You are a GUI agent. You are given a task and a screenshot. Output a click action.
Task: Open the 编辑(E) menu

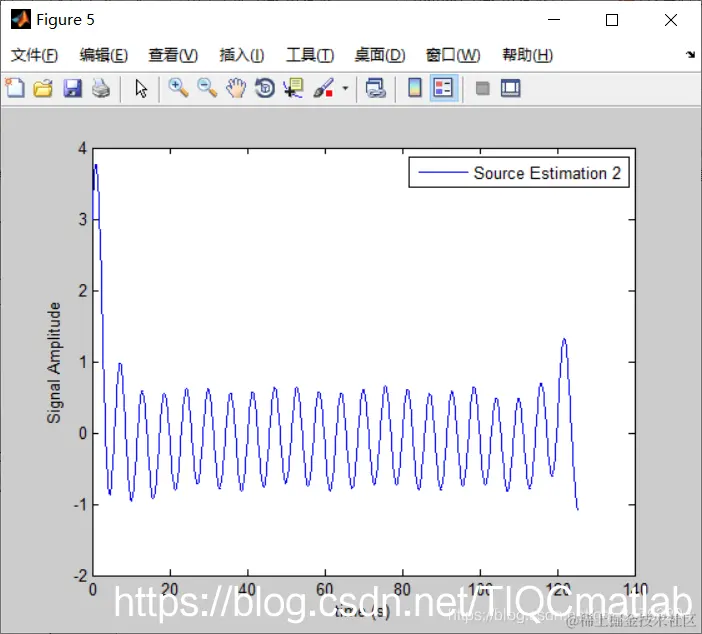pyautogui.click(x=104, y=55)
